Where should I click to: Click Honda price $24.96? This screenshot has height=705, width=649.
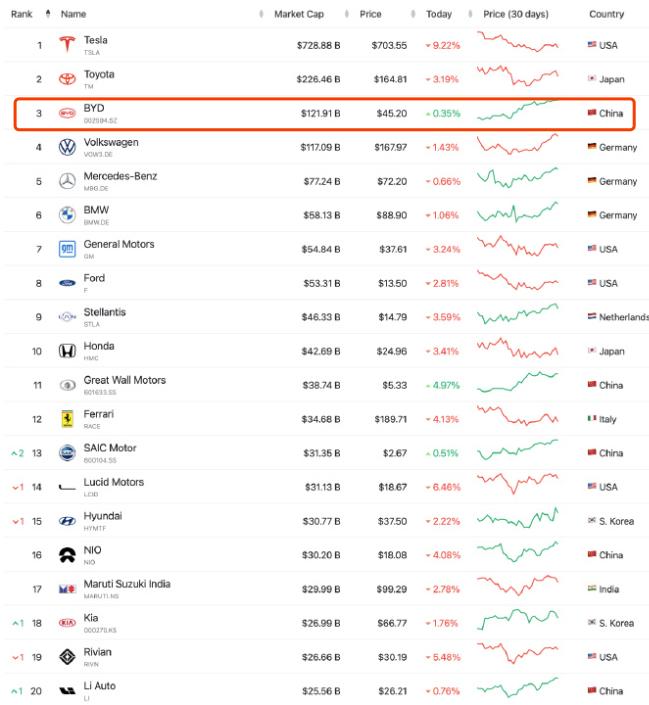pyautogui.click(x=392, y=351)
